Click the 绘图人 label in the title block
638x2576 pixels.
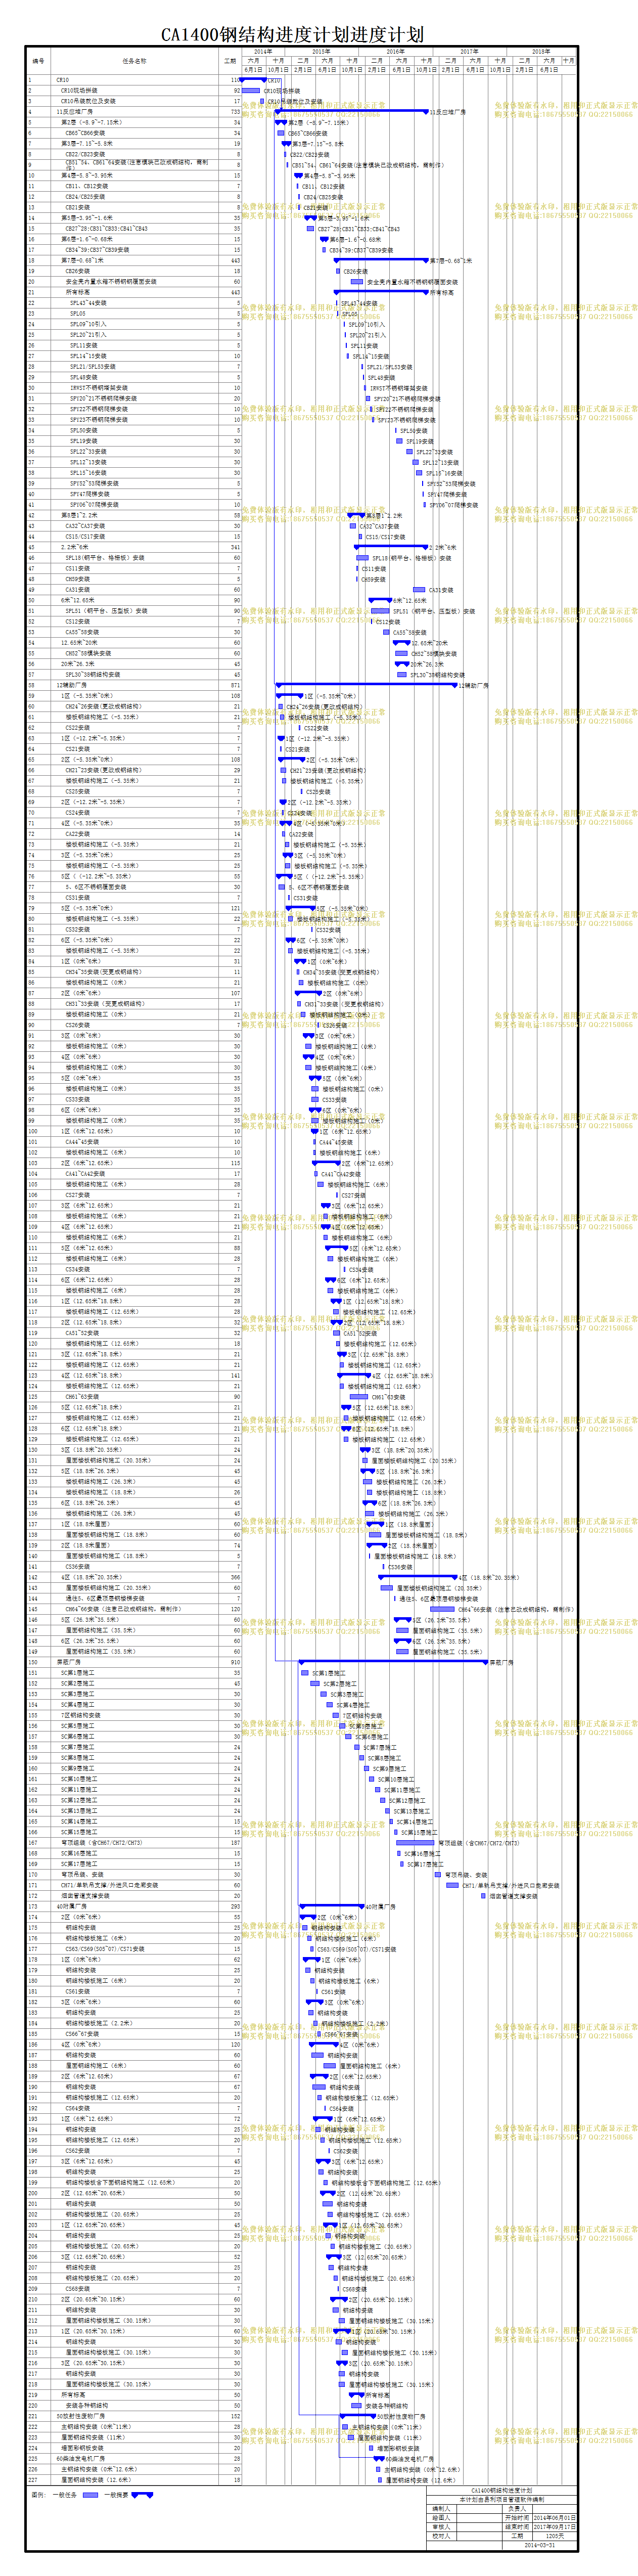click(441, 2518)
